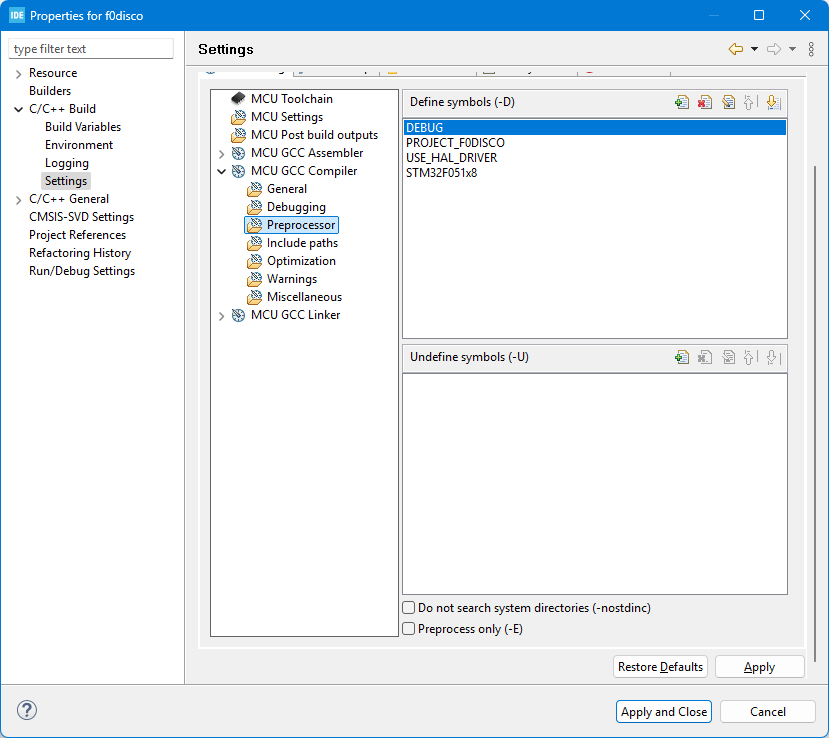Select General under MCU GCC Compiler
The image size is (829, 738).
(287, 189)
